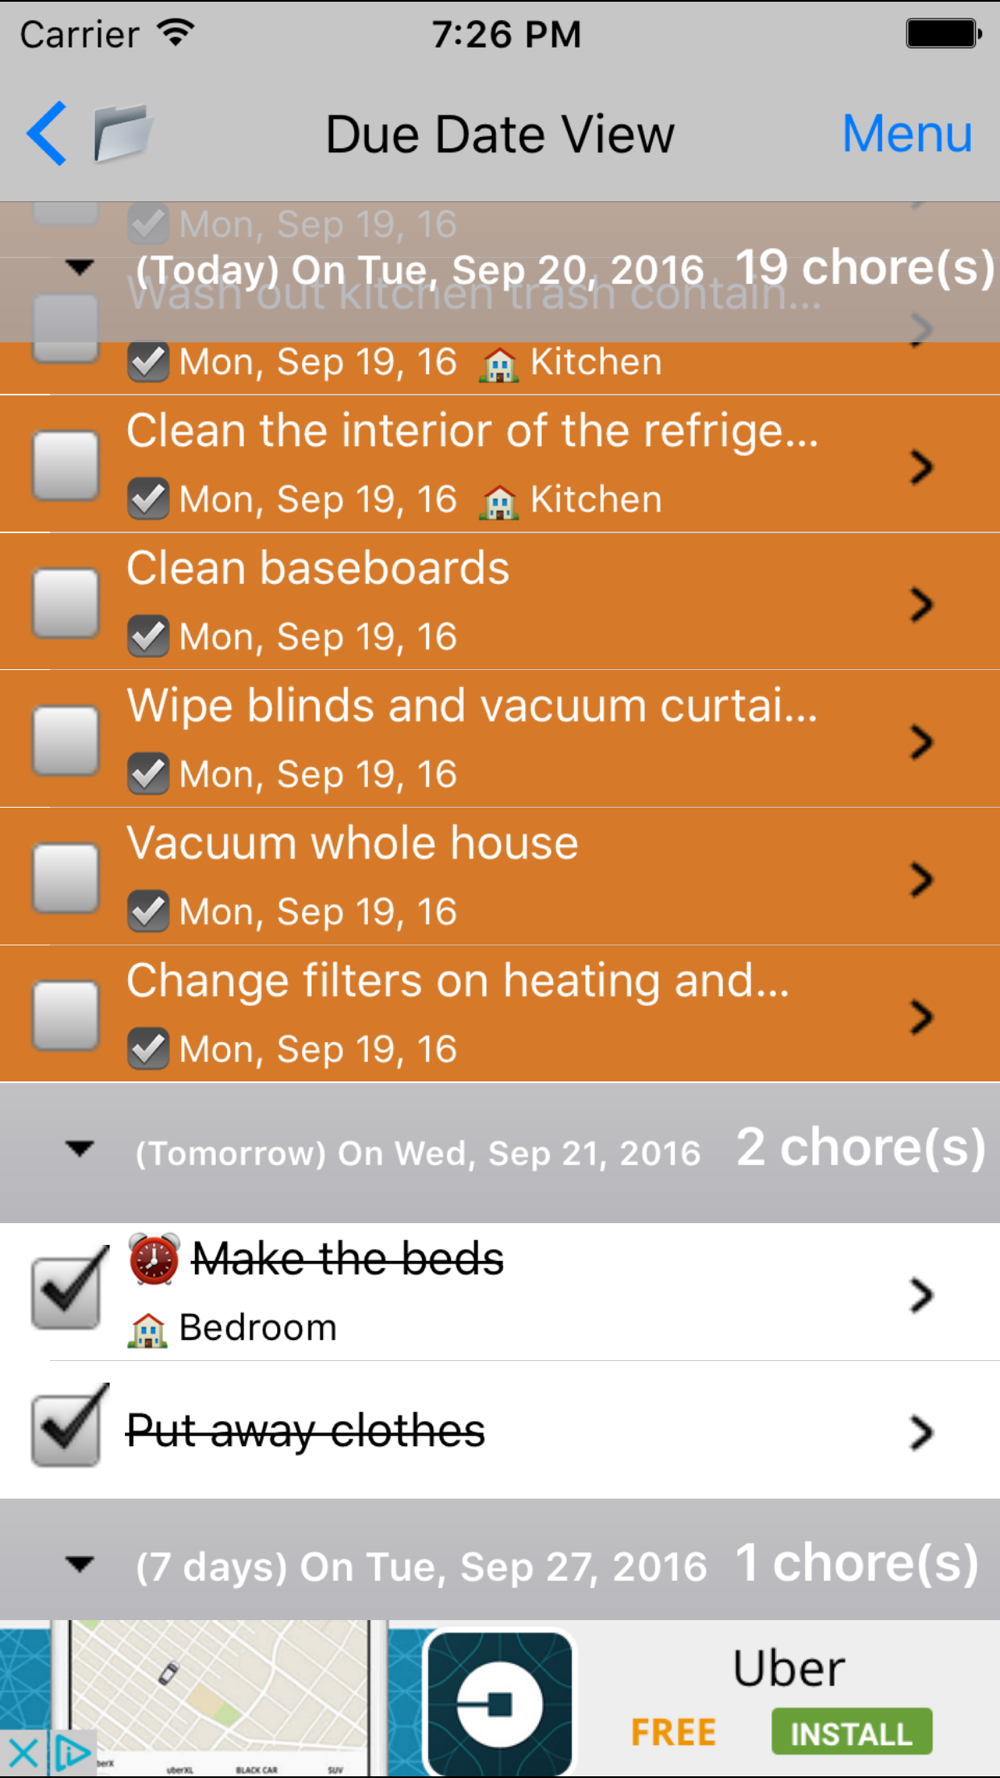The height and width of the screenshot is (1778, 1000).
Task: Uncheck the Make the beds chore
Action: (x=67, y=1291)
